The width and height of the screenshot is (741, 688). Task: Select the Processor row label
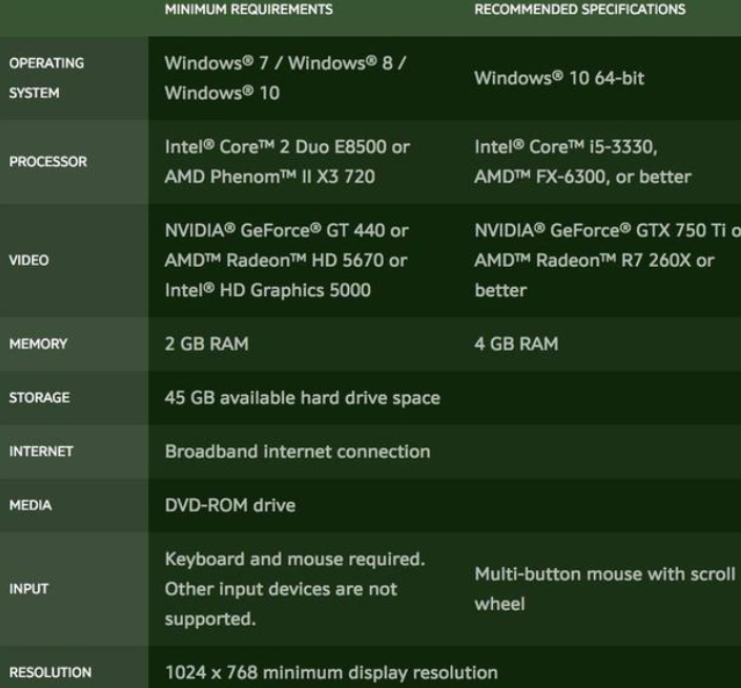point(48,162)
